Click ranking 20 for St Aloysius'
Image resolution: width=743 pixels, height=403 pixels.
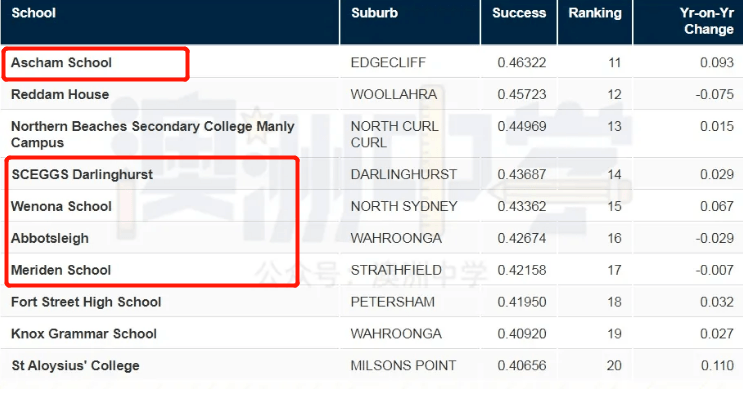(614, 366)
